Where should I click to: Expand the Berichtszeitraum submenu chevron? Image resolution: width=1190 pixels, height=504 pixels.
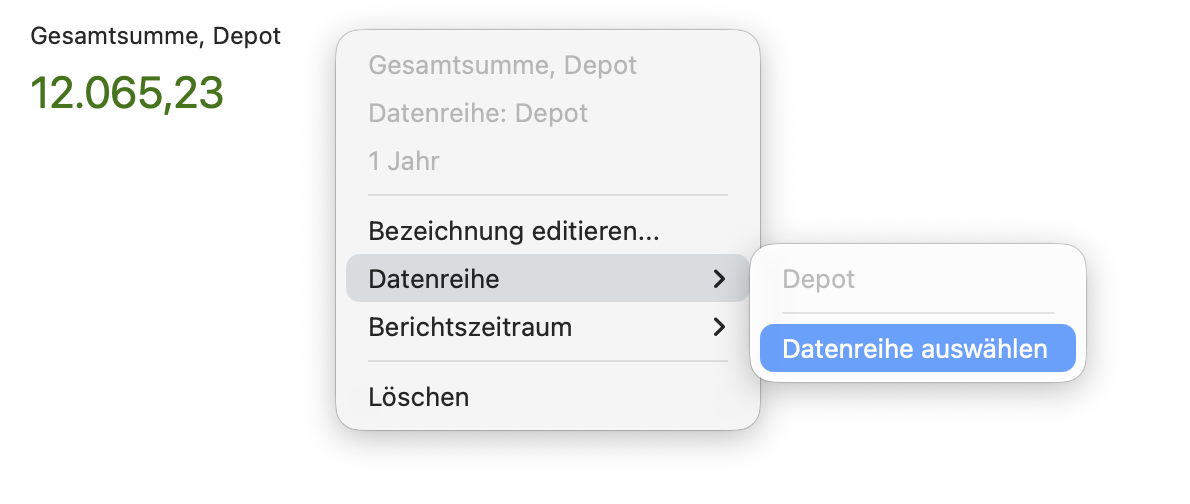719,327
